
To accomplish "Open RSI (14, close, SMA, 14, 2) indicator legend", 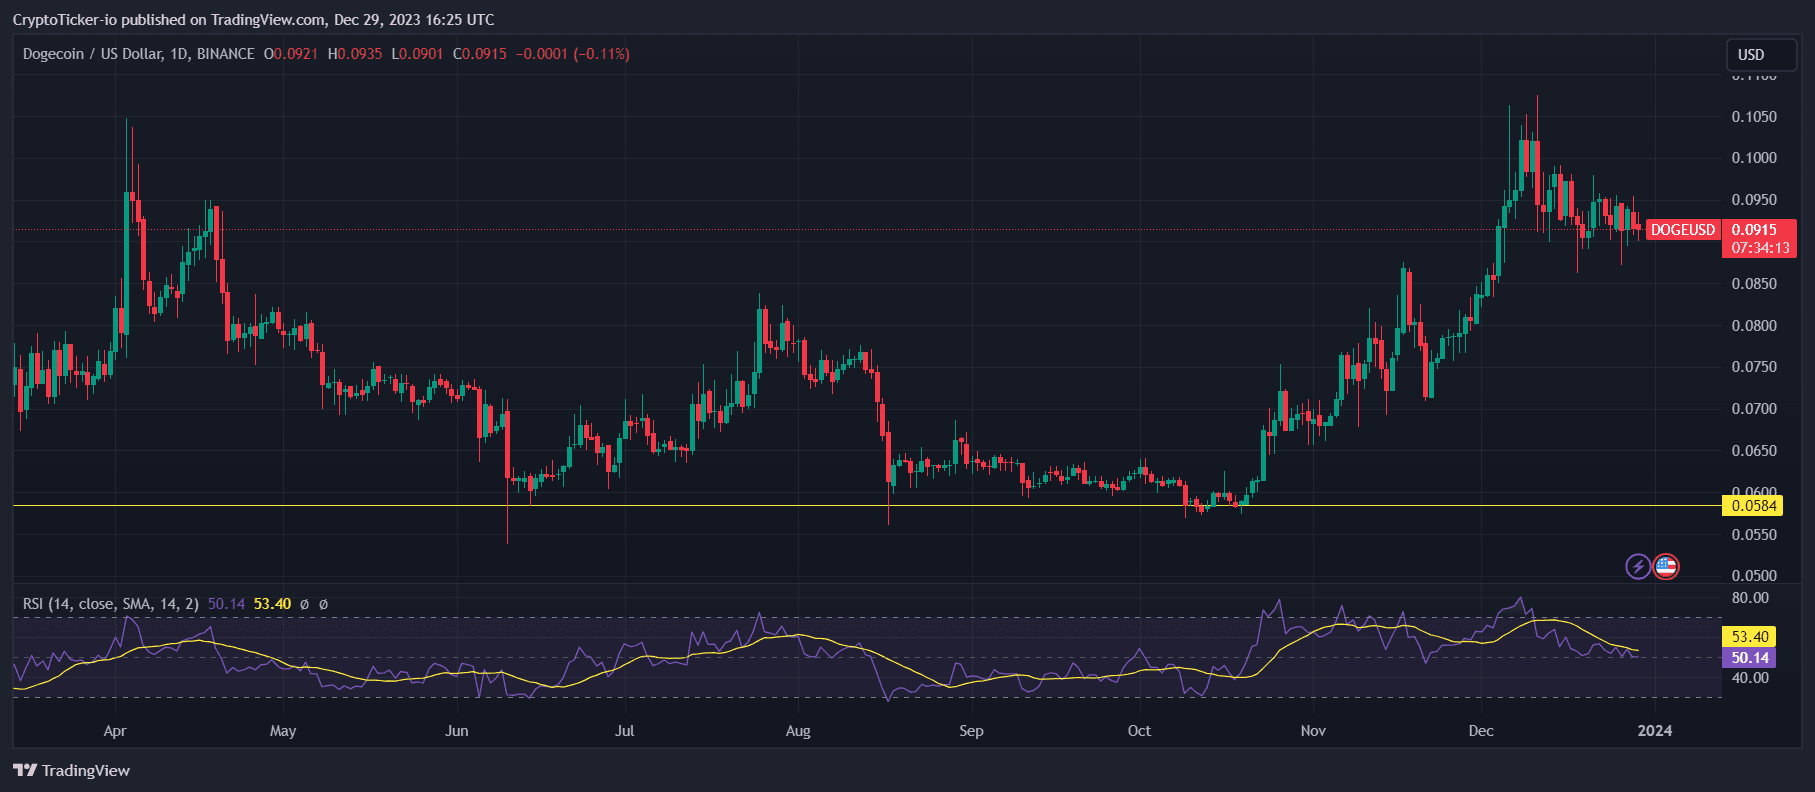I will pyautogui.click(x=110, y=604).
